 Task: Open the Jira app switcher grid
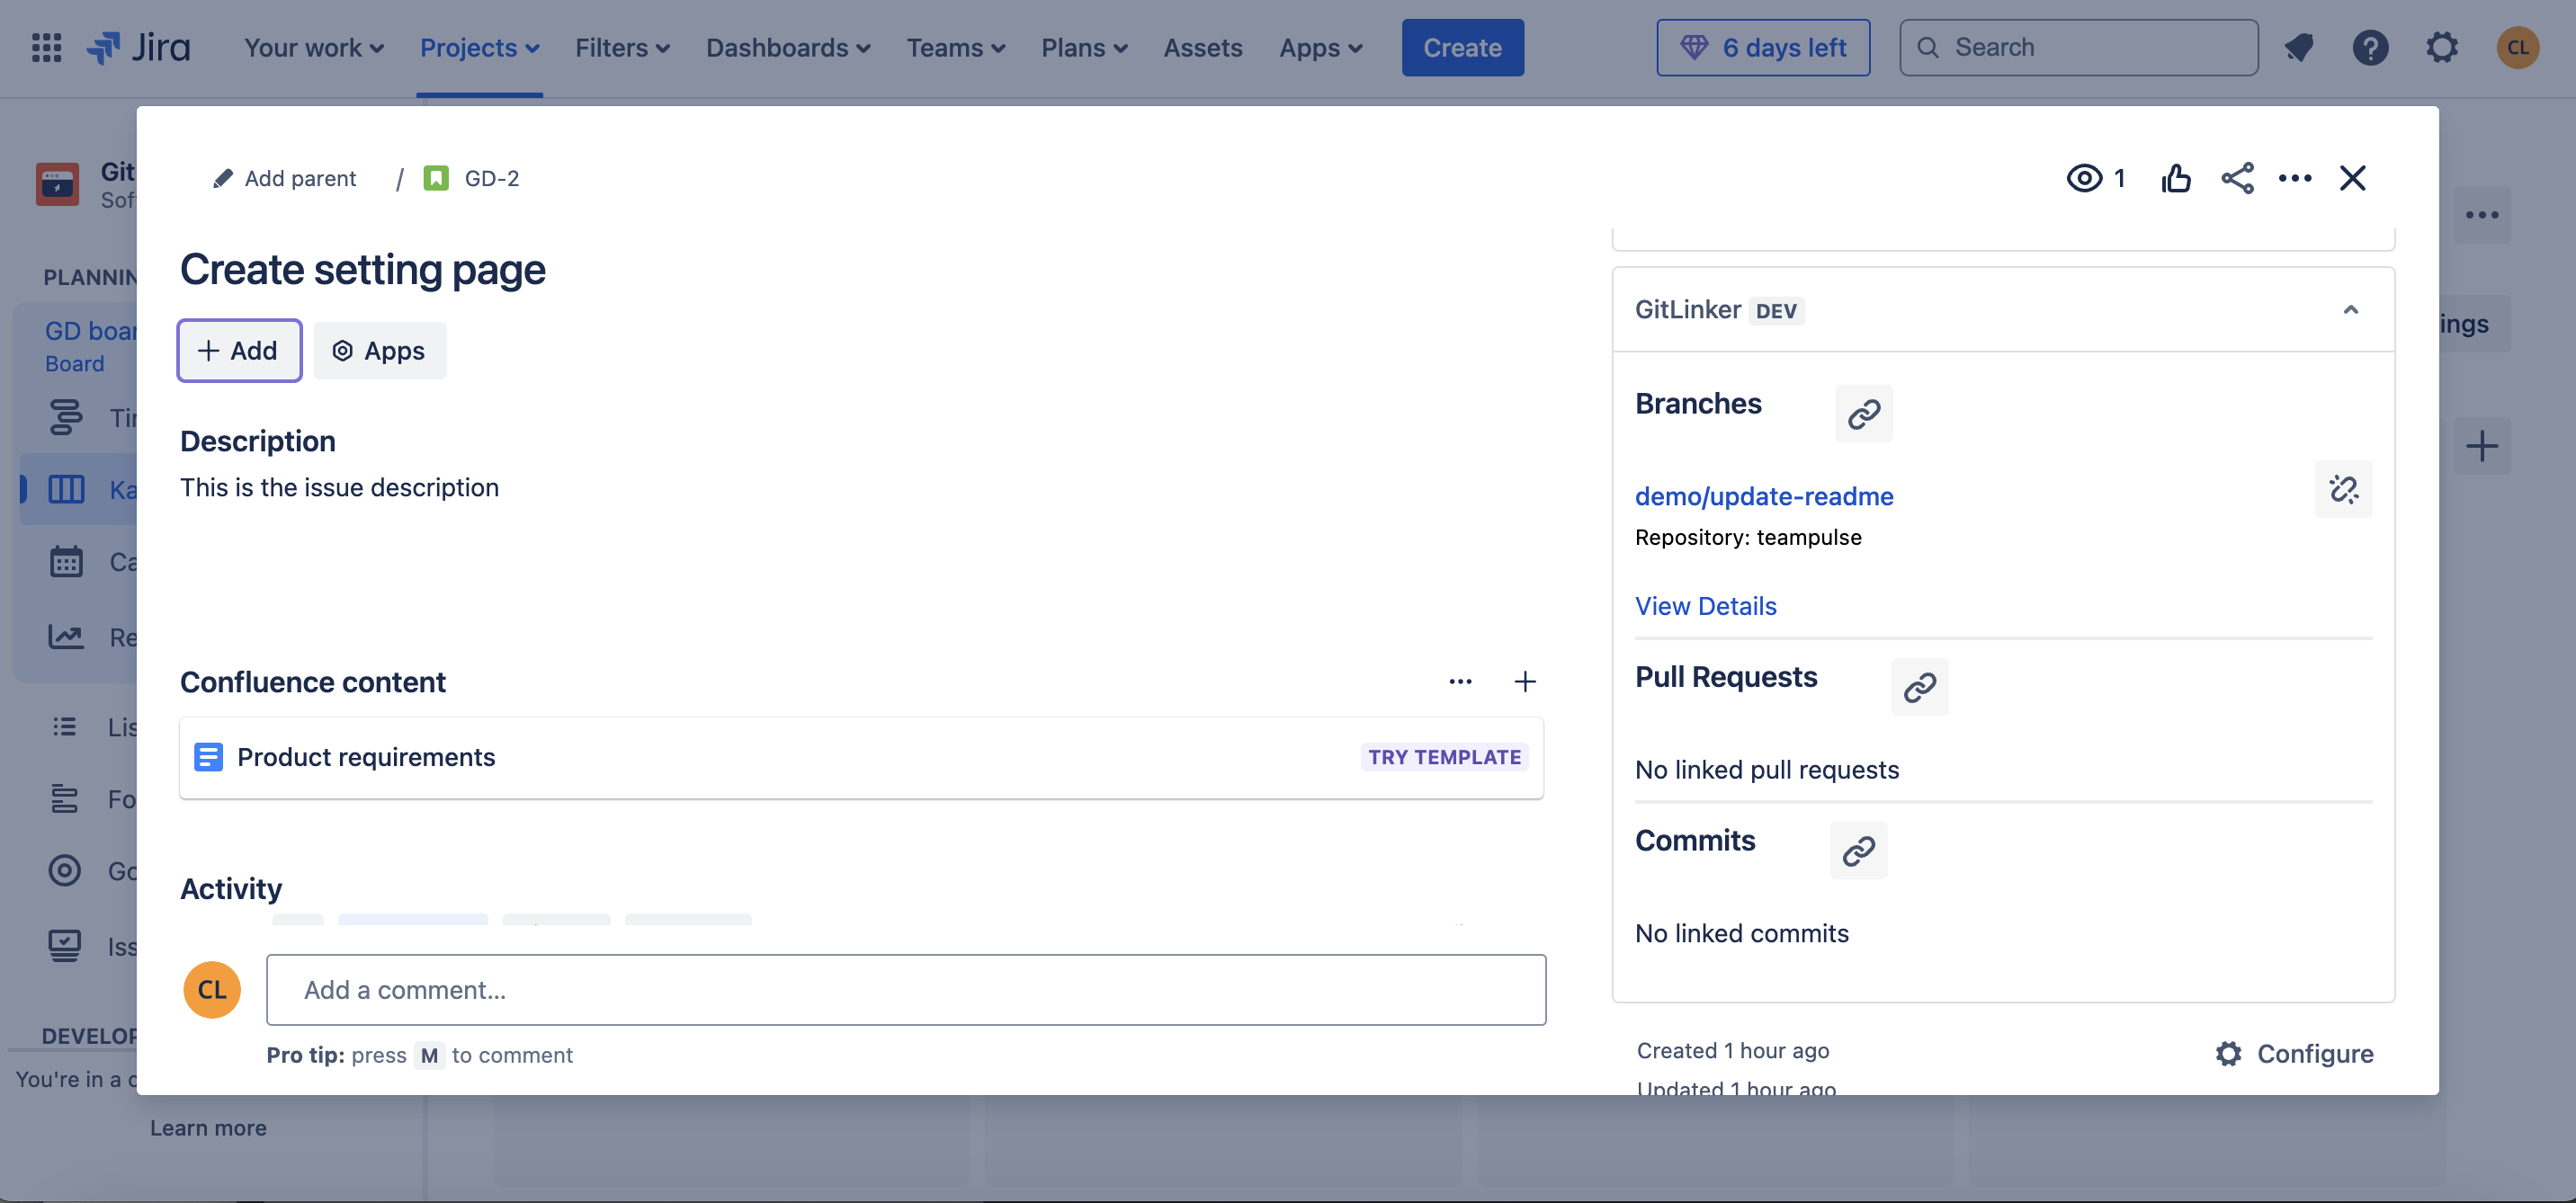click(46, 47)
